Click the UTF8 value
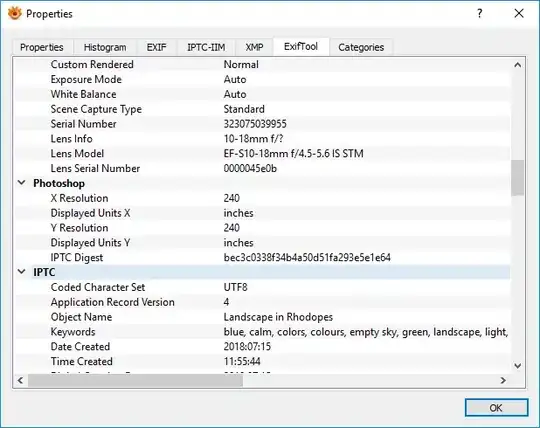 pos(236,287)
